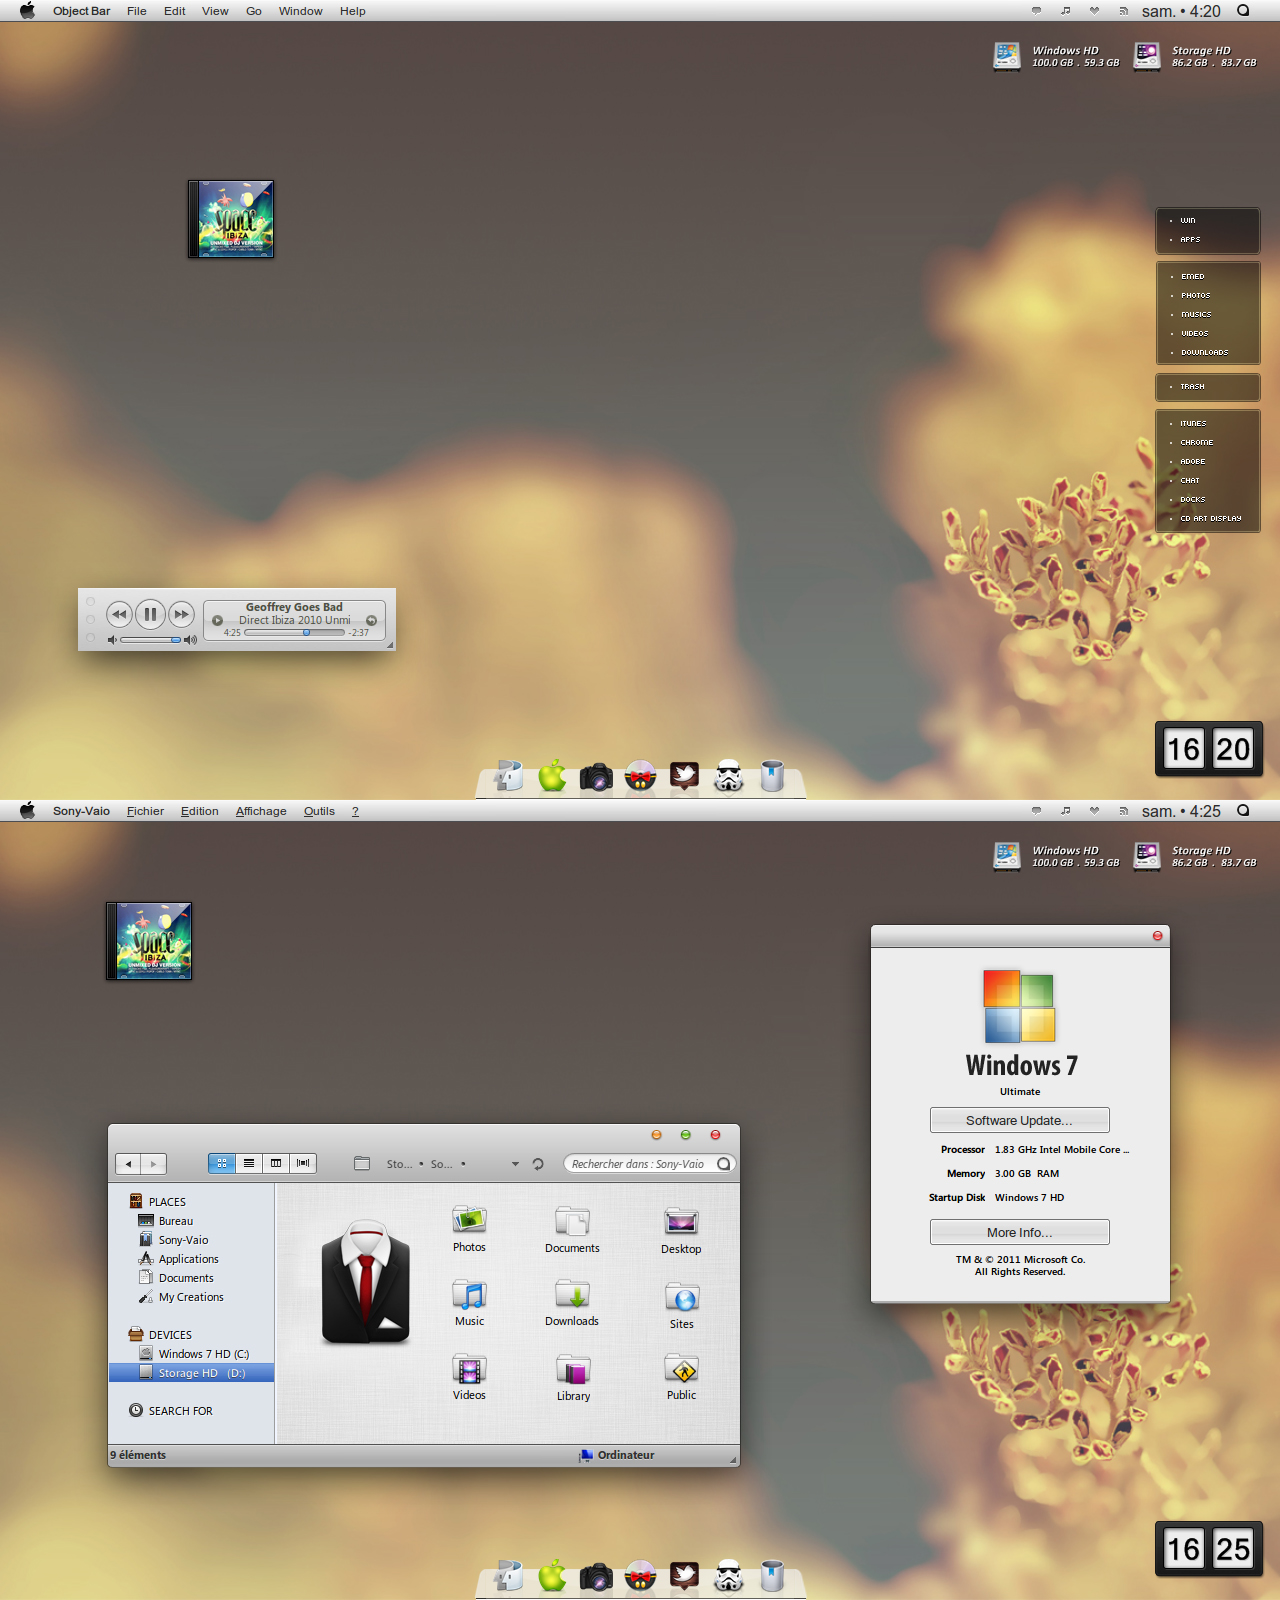Click the loop arrow right of the song title
The width and height of the screenshot is (1280, 1600).
pos(371,620)
